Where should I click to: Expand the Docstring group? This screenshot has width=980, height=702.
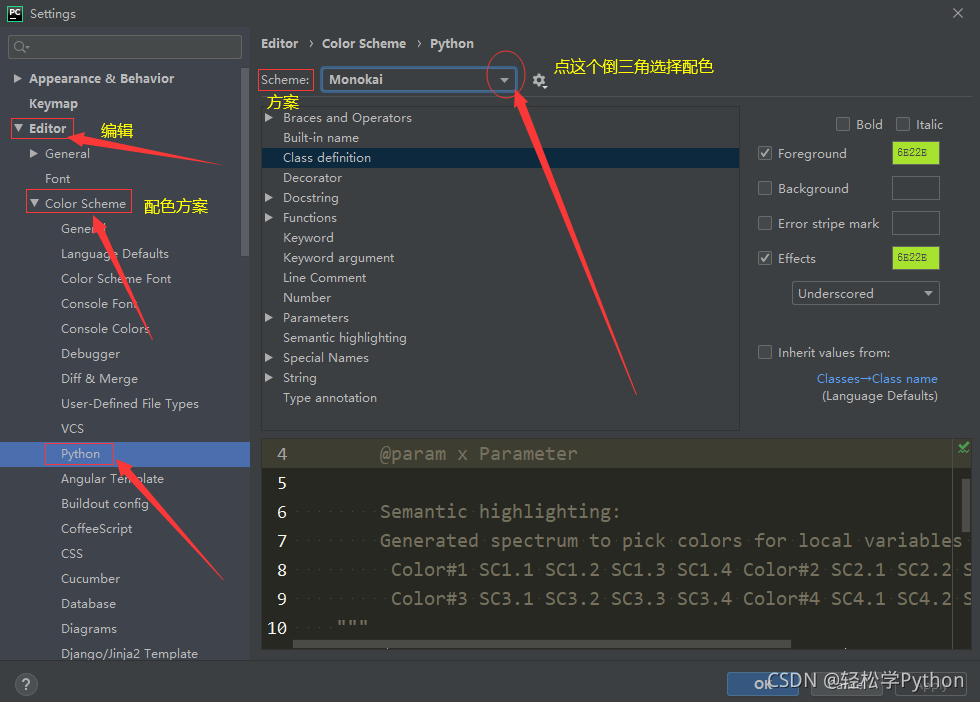click(x=269, y=198)
